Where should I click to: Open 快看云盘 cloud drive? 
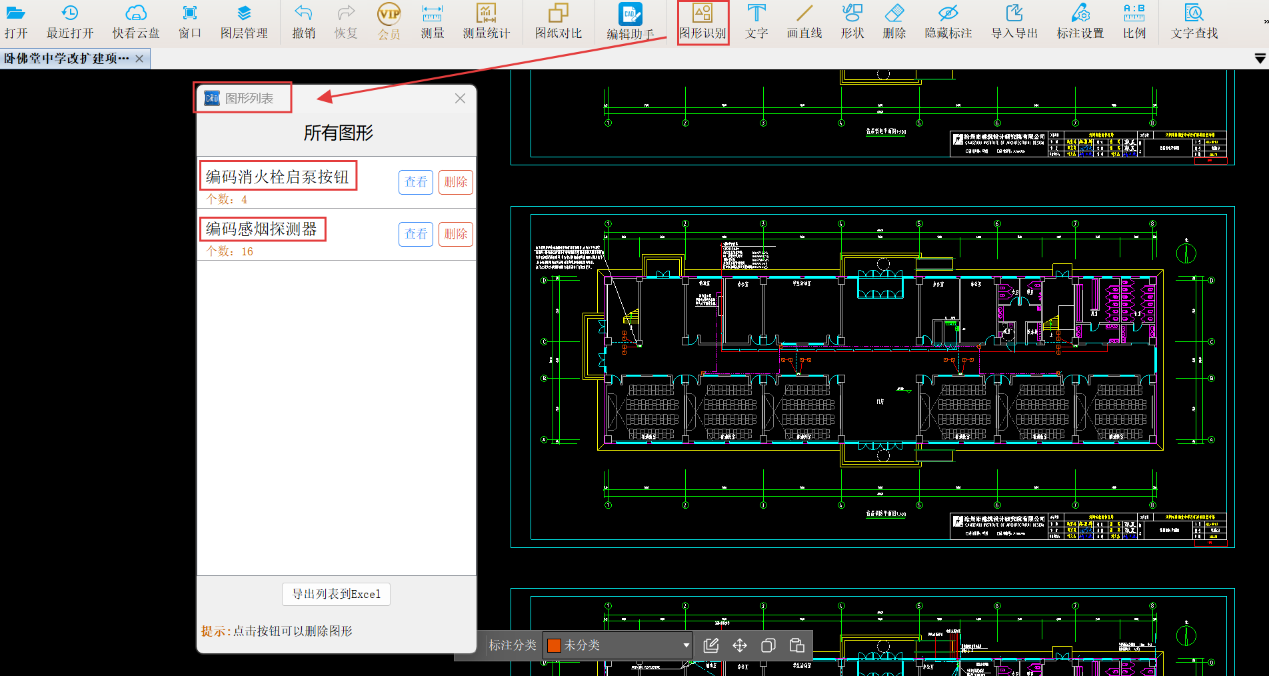(x=136, y=21)
